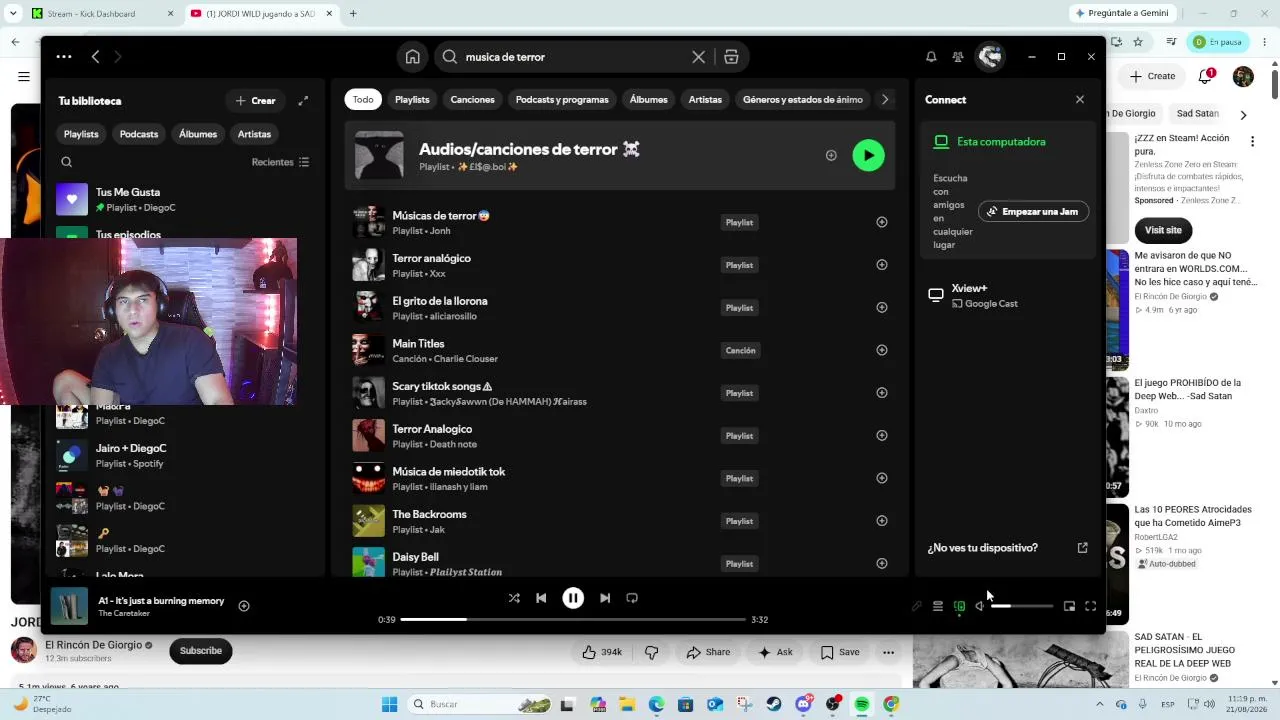Open Spotify notifications bell
Image resolution: width=1280 pixels, height=720 pixels.
(931, 57)
